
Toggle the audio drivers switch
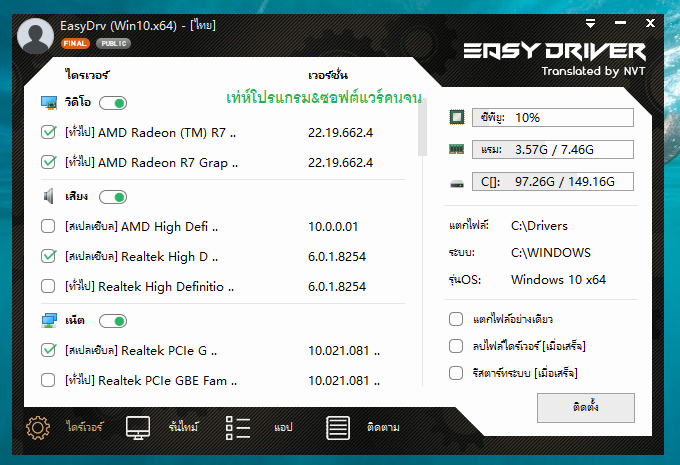coord(113,197)
